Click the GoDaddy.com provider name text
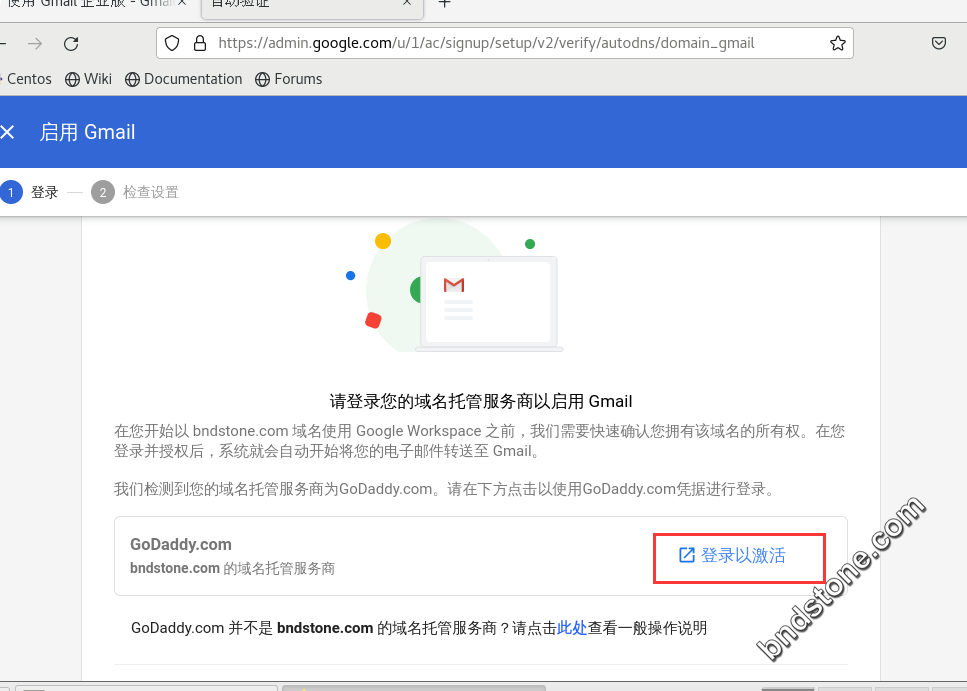The height and width of the screenshot is (691, 967). [x=181, y=544]
